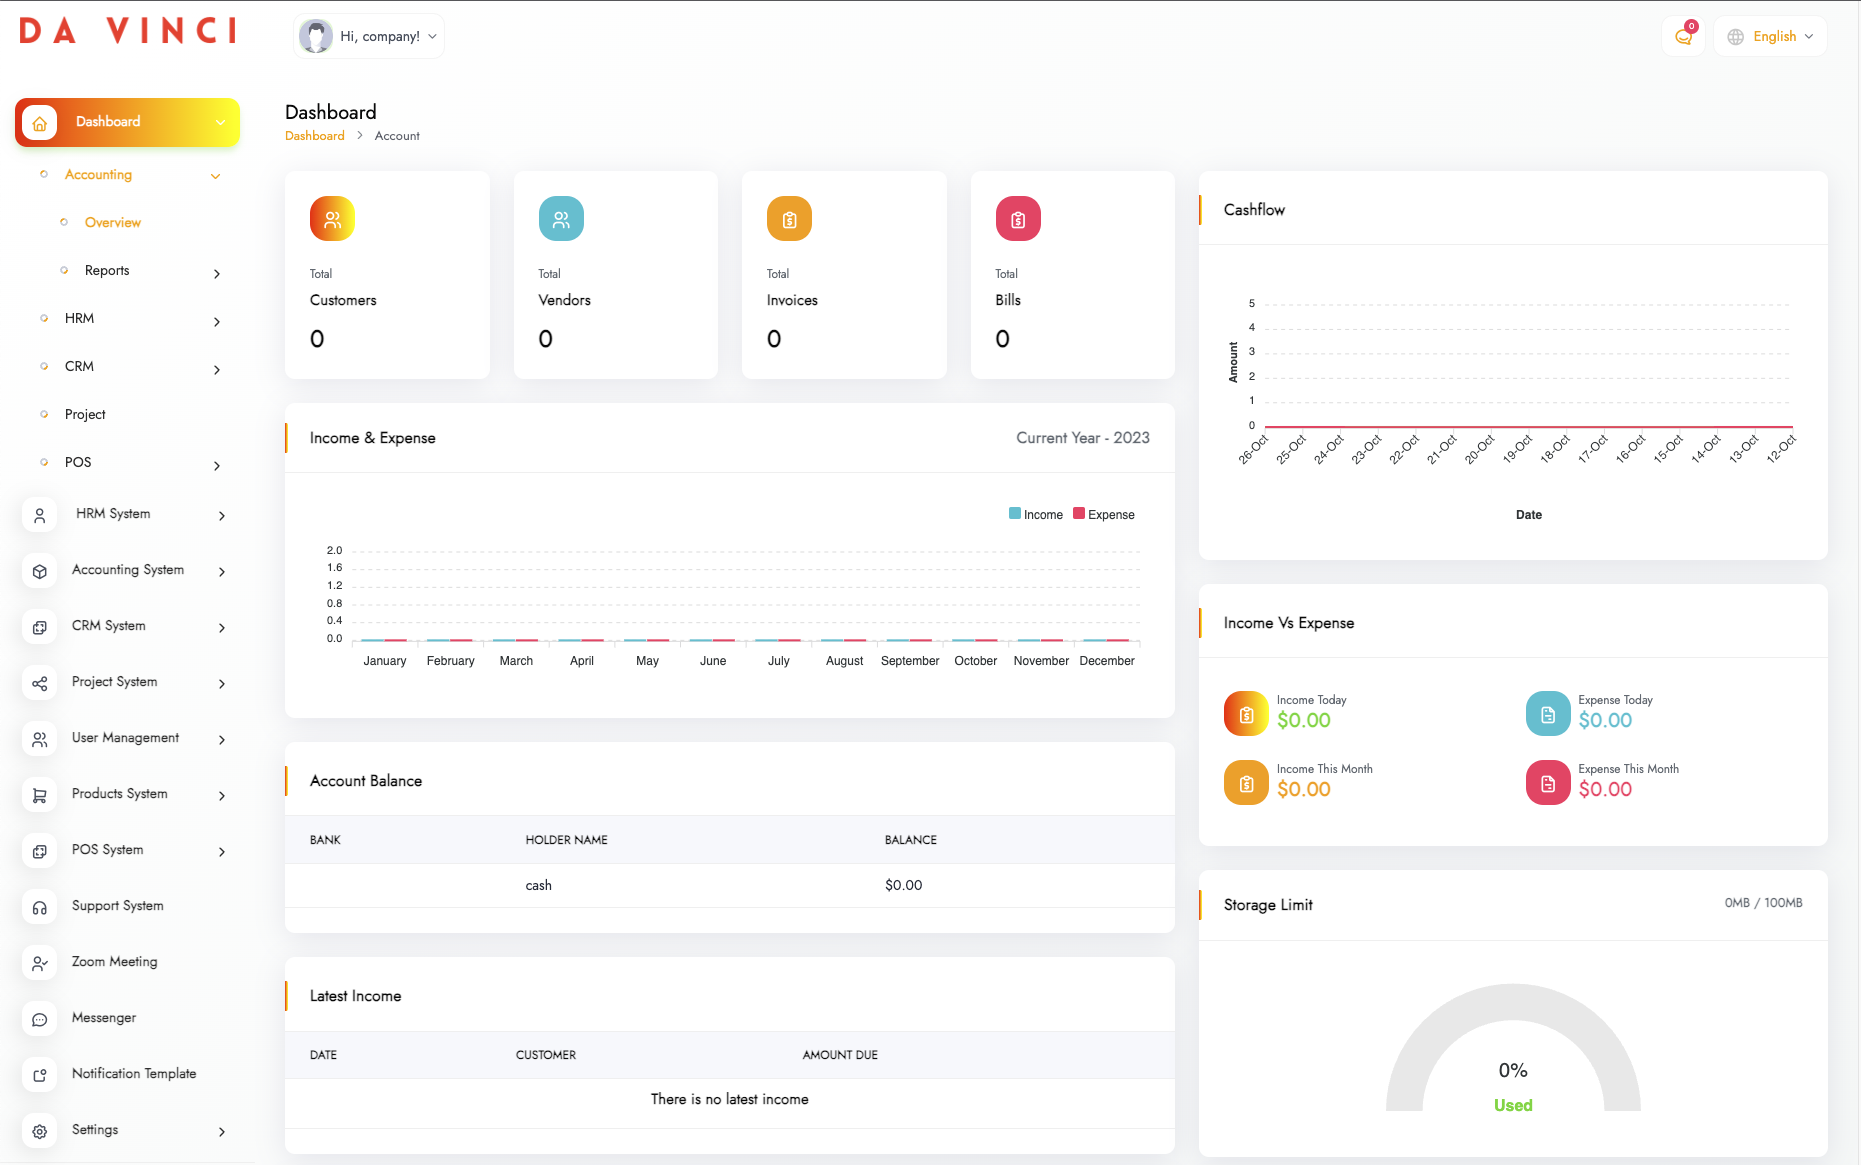This screenshot has width=1861, height=1165.
Task: Toggle the Income series in chart legend
Action: [x=1036, y=514]
